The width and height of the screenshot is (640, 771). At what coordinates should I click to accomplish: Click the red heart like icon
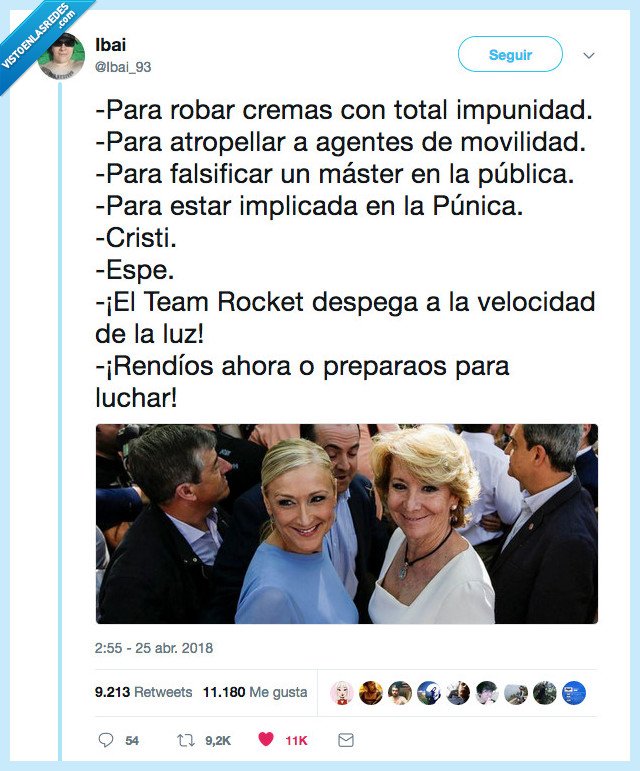click(x=265, y=739)
